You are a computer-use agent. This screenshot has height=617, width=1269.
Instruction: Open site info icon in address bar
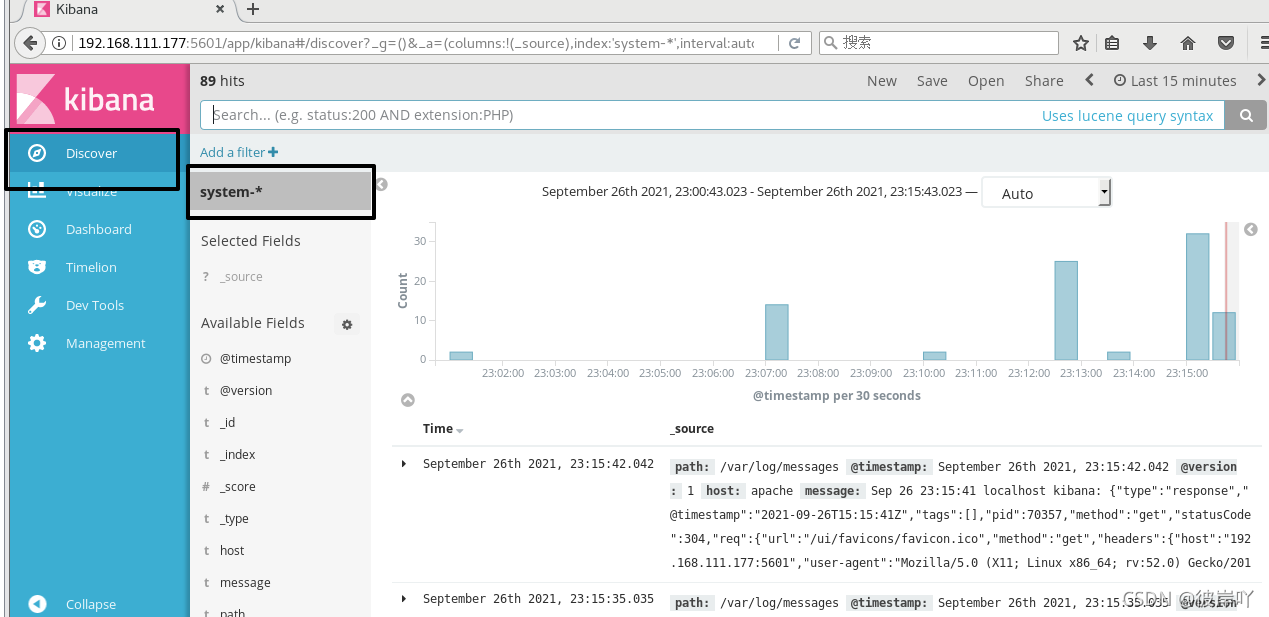pos(59,43)
